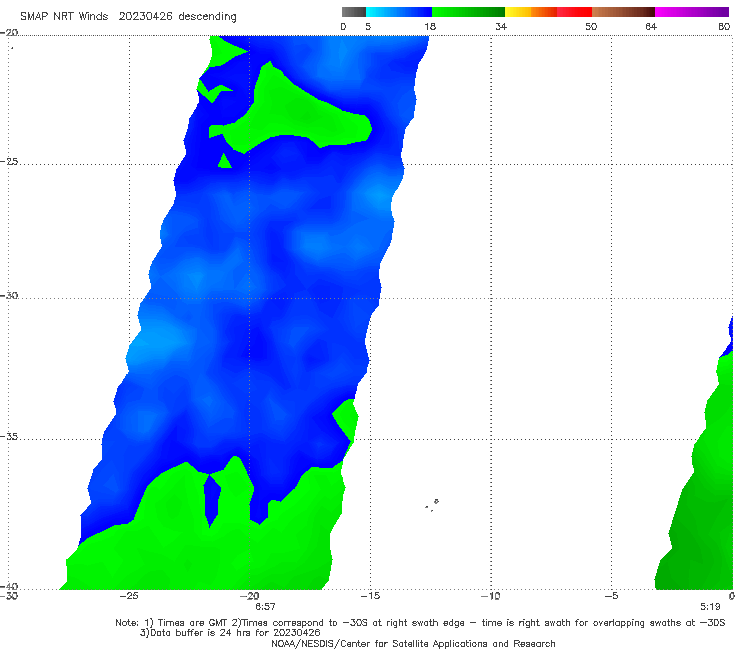Click the gray segment of the color bar
Screen dimensions: 740x650
[354, 12]
